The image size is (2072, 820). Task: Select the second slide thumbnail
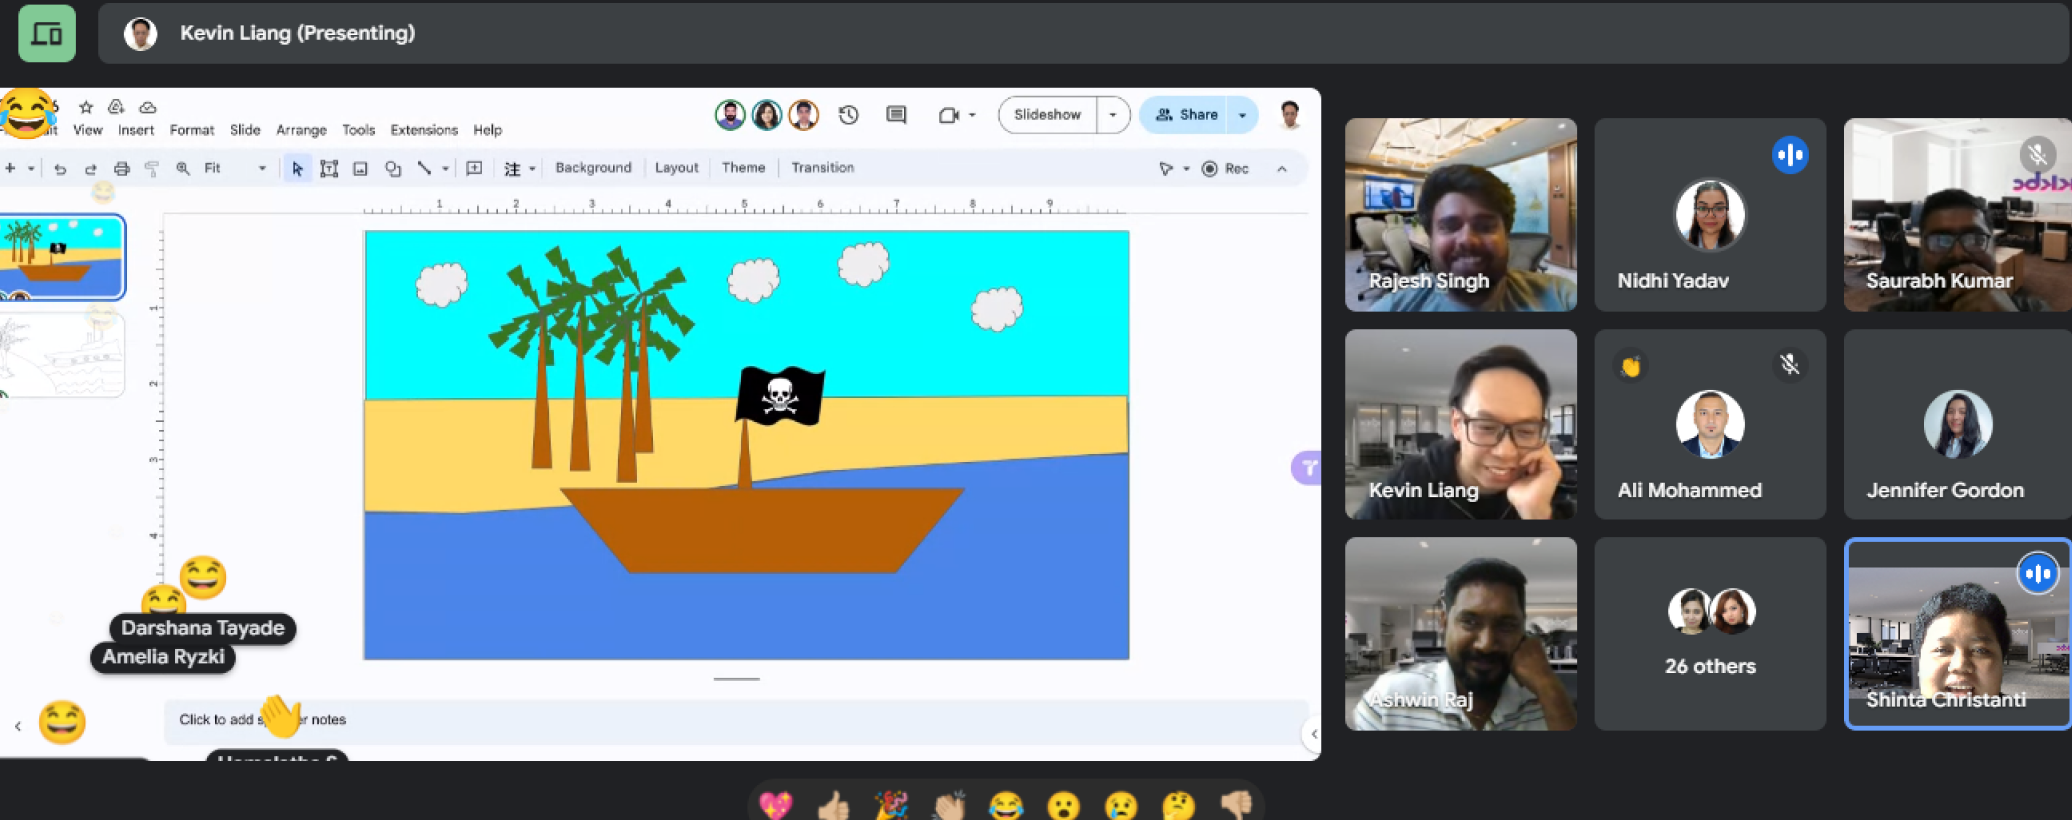(x=64, y=356)
